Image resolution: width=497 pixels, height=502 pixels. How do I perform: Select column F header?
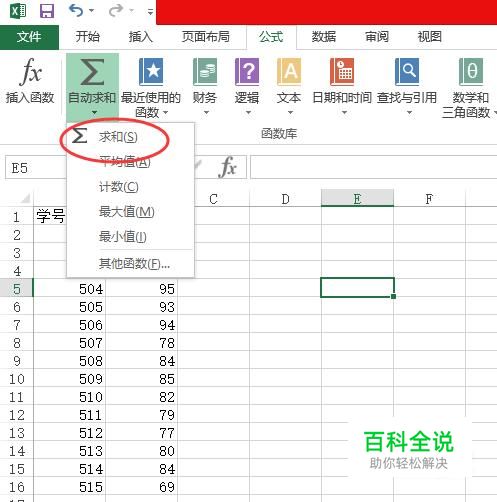click(429, 199)
